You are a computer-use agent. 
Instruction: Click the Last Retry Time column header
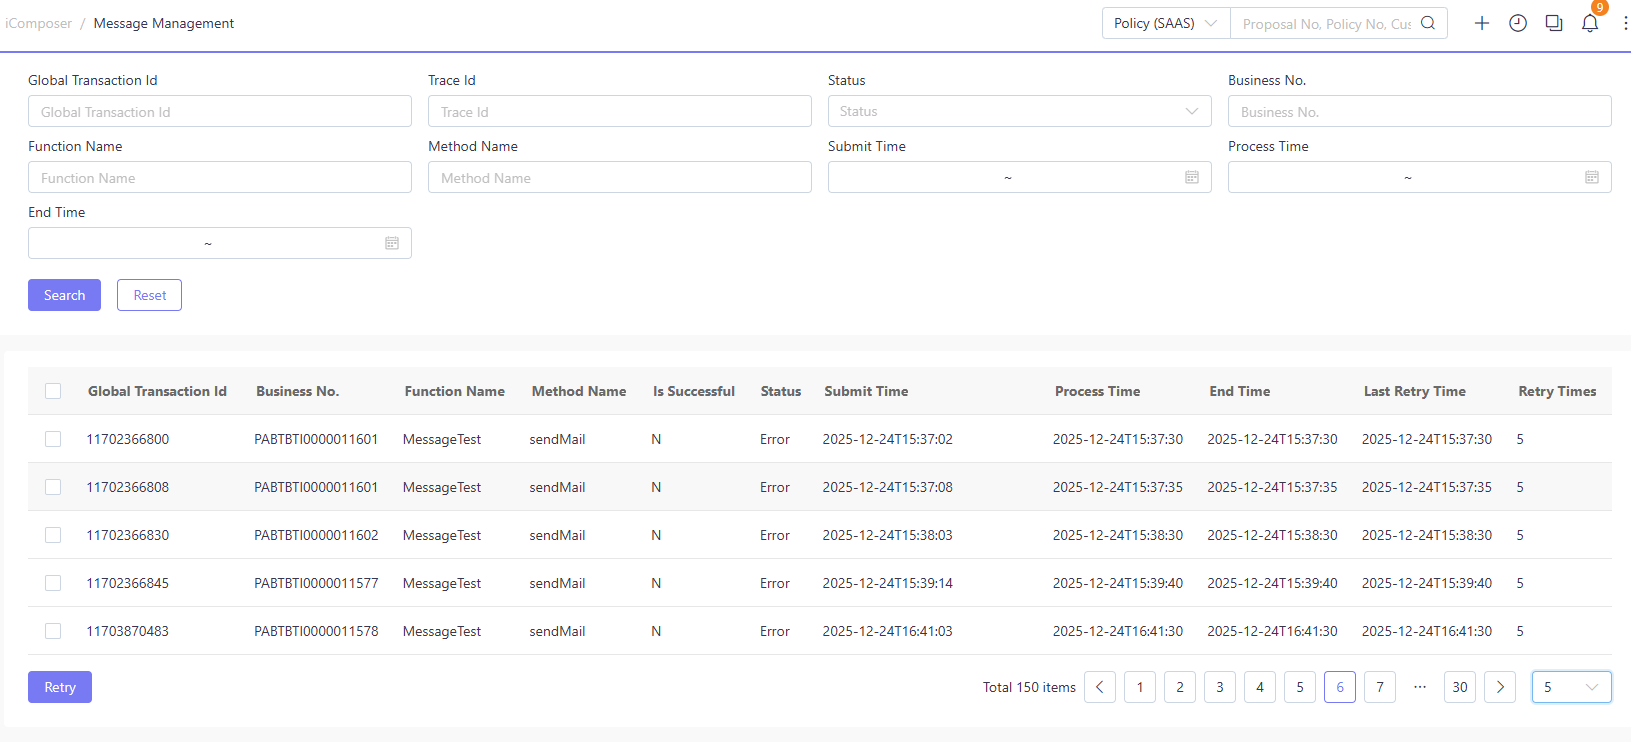coord(1414,391)
